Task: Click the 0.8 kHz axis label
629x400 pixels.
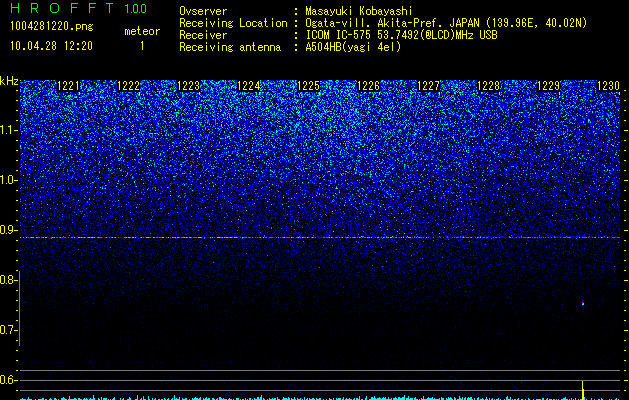Action: pos(8,280)
